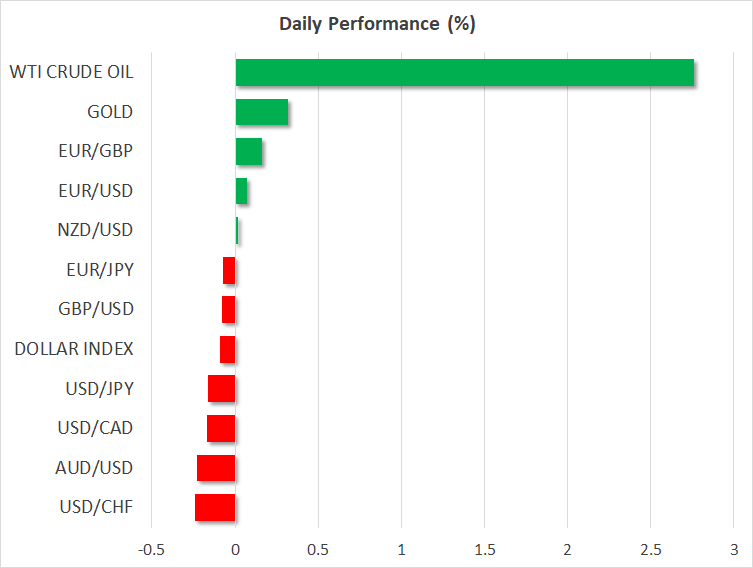753x568 pixels.
Task: Click the USD/JPY red bar
Action: [x=221, y=388]
